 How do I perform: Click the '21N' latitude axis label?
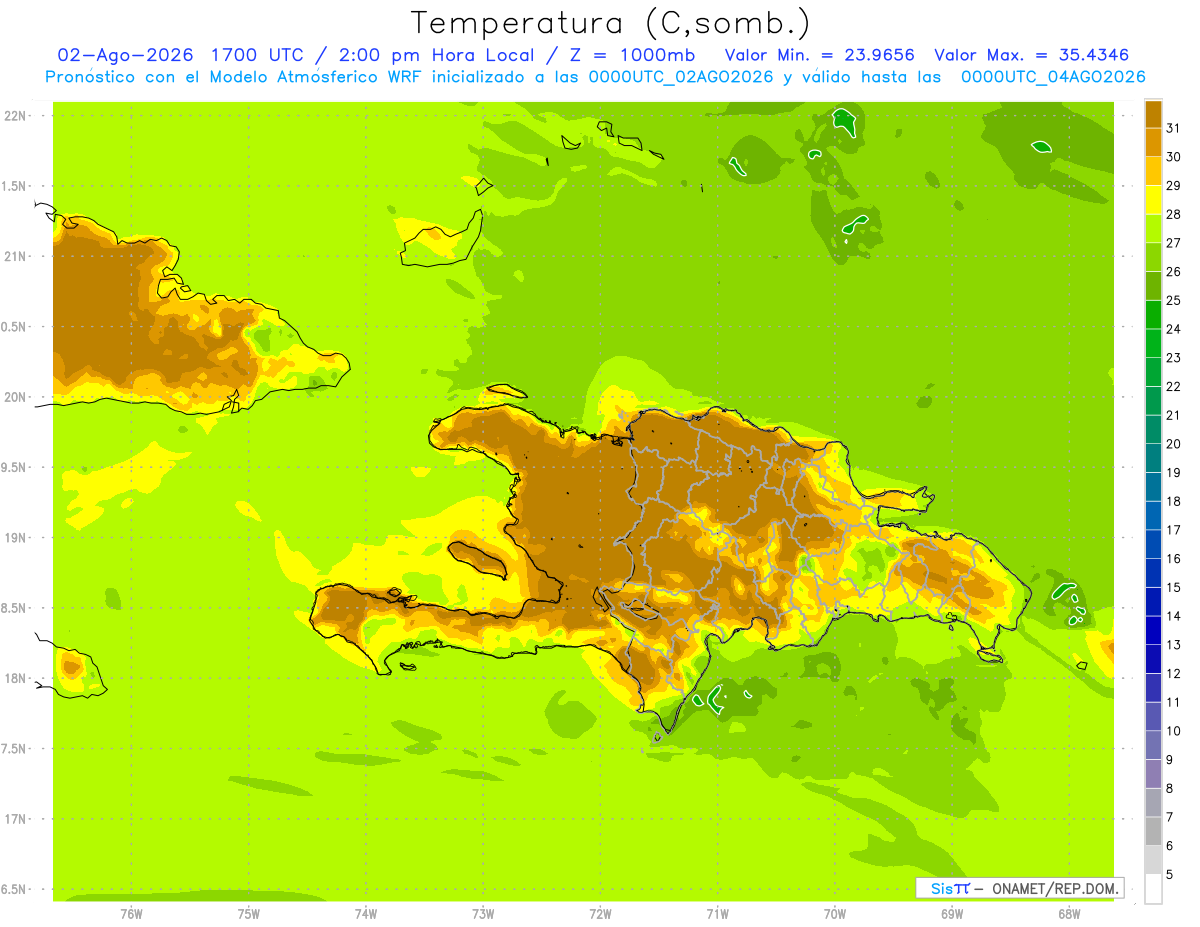point(15,256)
